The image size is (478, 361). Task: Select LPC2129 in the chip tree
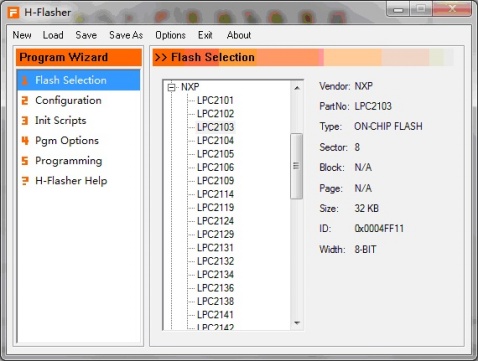click(x=215, y=234)
